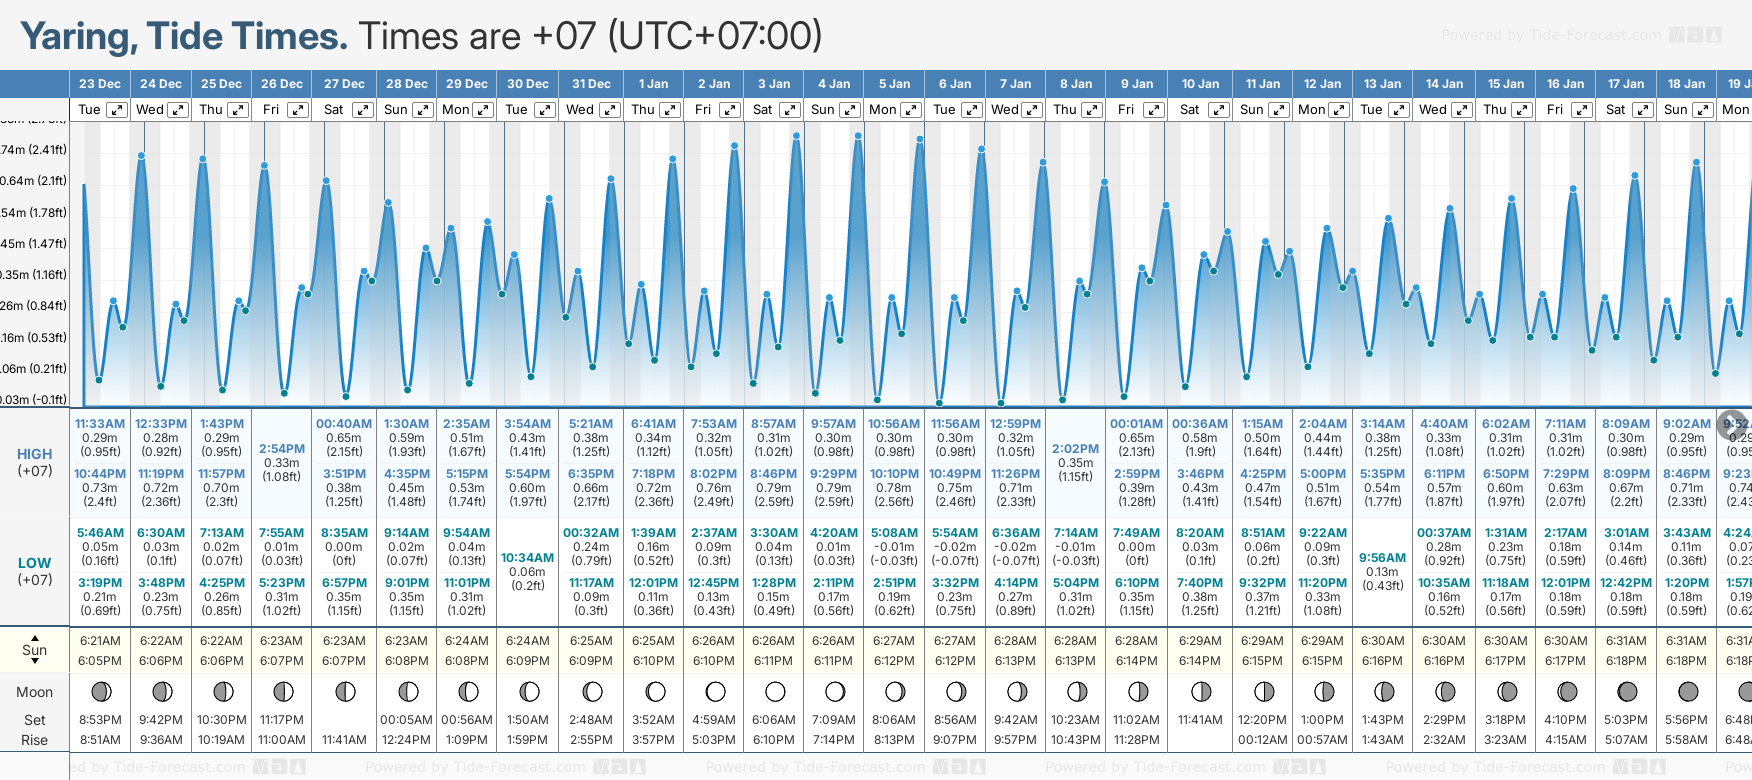Click expand icon for Wed 7 Jan
Screen dimensions: 1752x780
[1032, 110]
